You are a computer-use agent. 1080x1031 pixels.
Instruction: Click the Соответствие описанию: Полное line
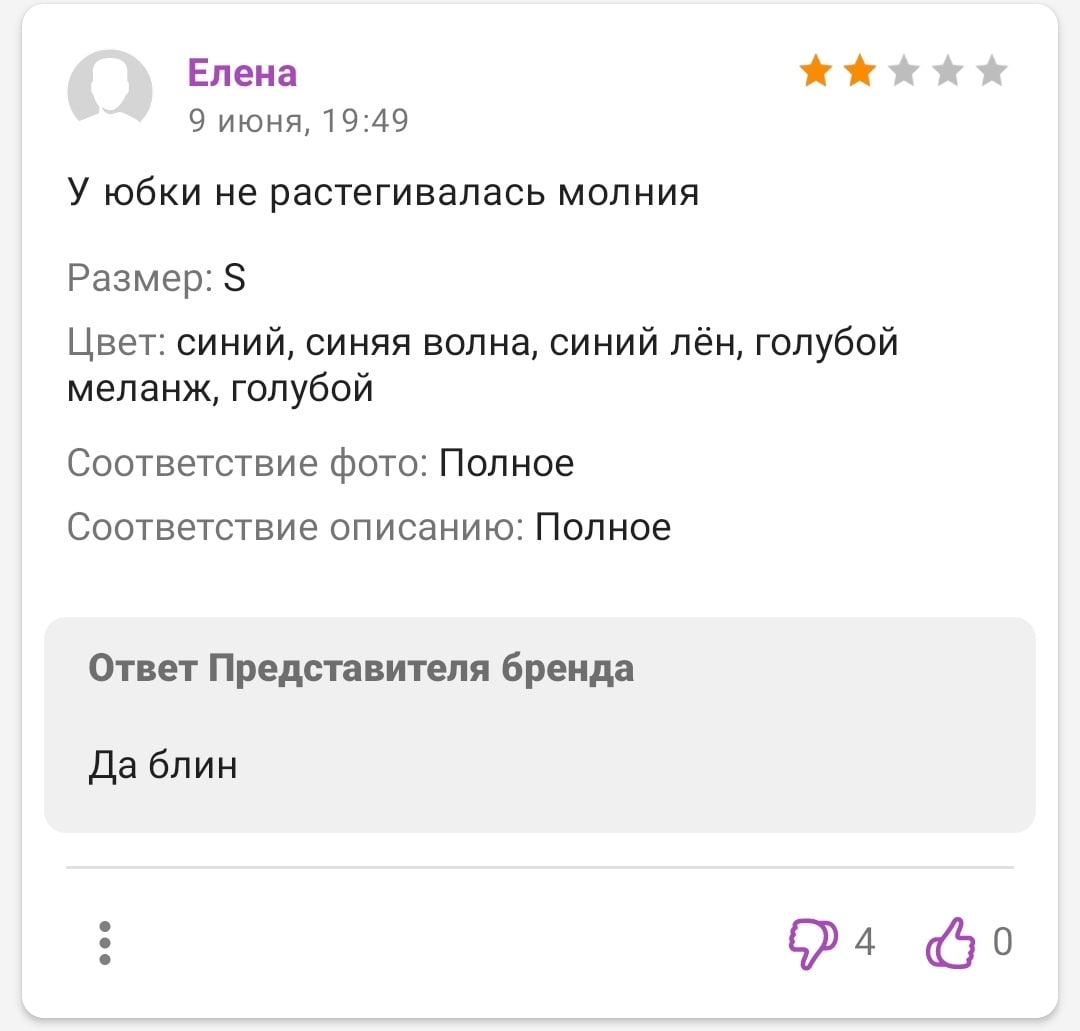368,526
